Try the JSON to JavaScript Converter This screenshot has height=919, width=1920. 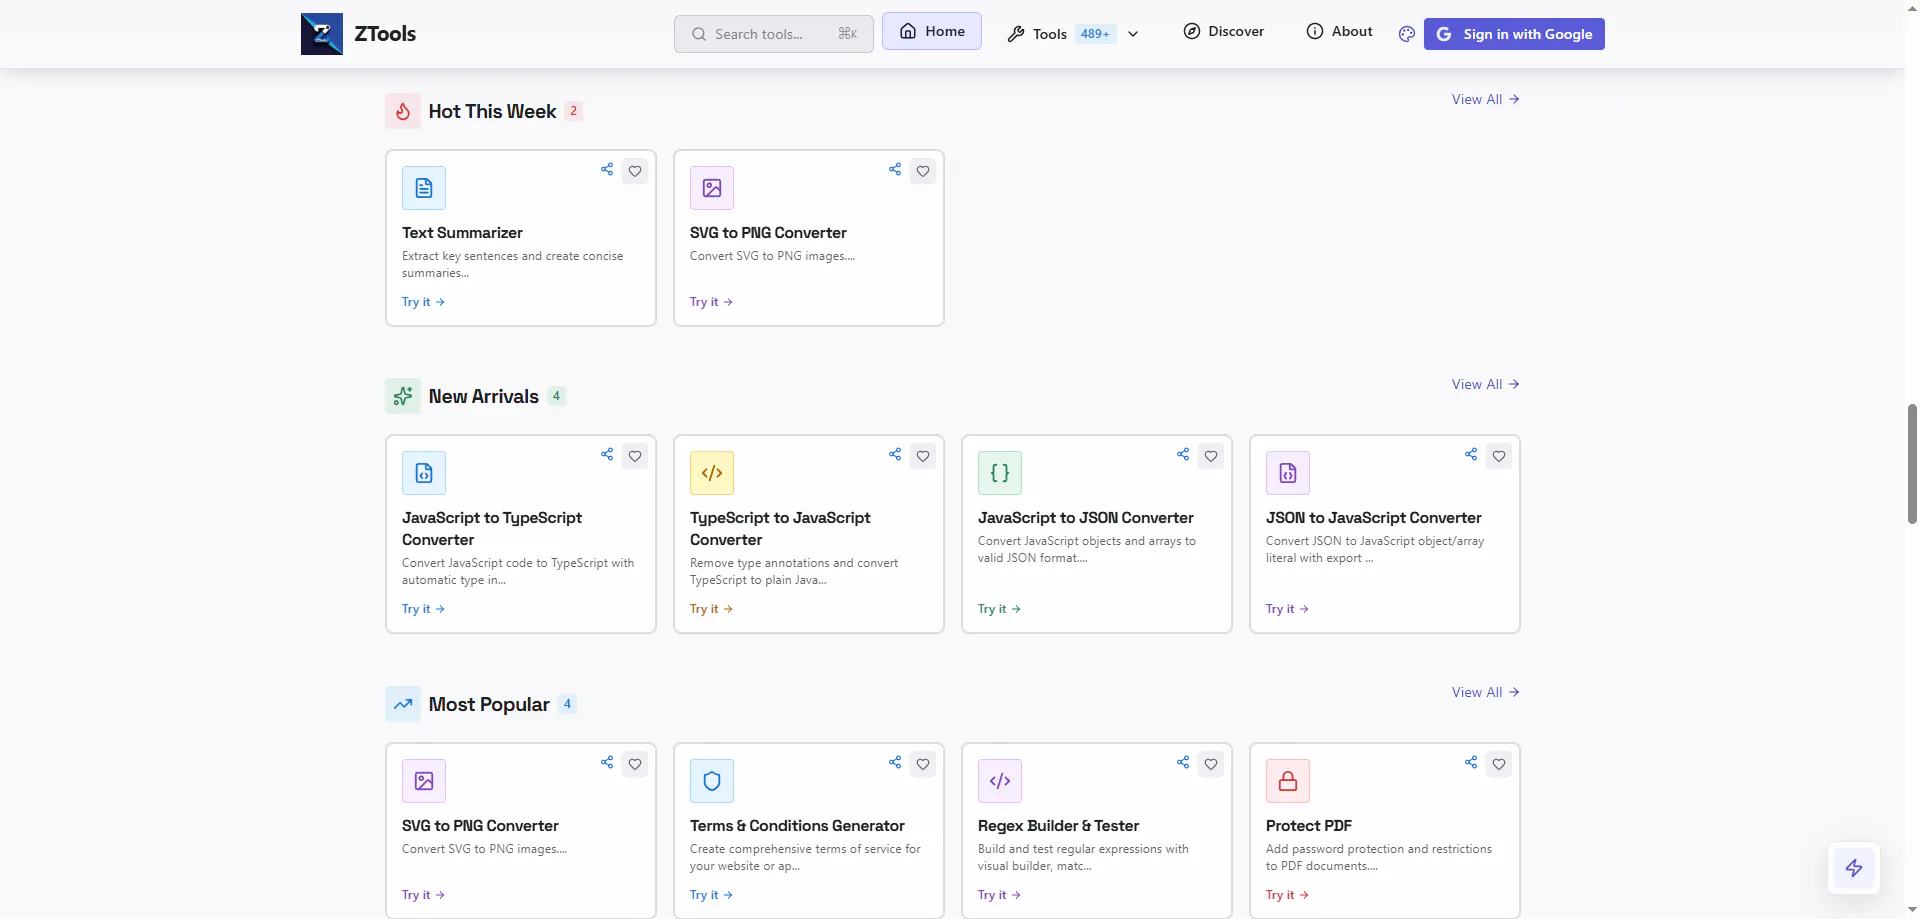[1287, 609]
